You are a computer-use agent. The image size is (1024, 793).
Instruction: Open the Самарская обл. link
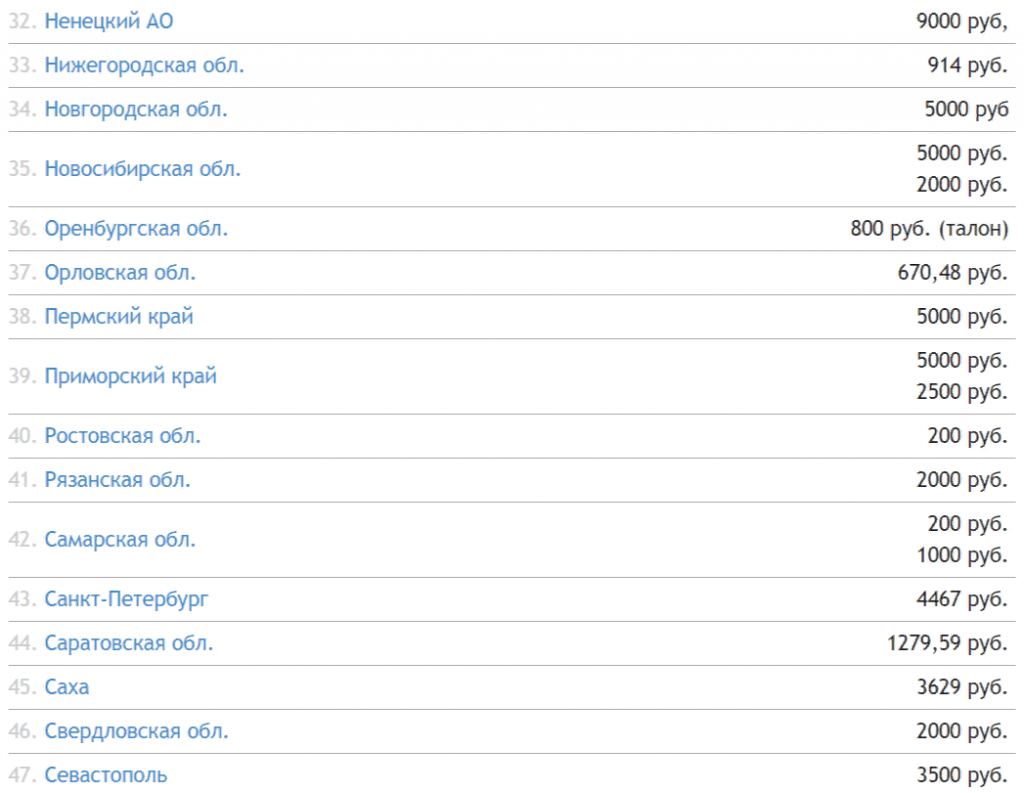click(120, 540)
